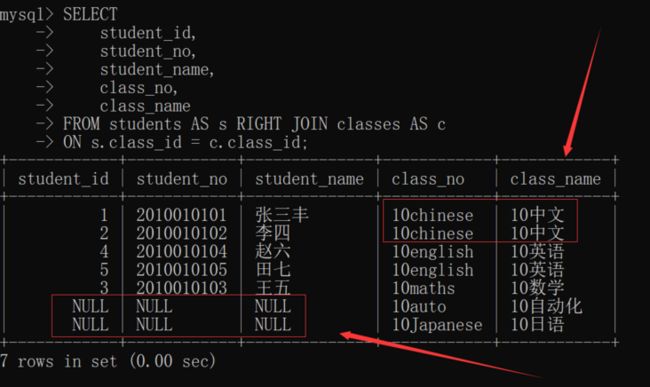Click the "7 rows in set (0.00 sec)" line
650x387 pixels.
tap(108, 361)
